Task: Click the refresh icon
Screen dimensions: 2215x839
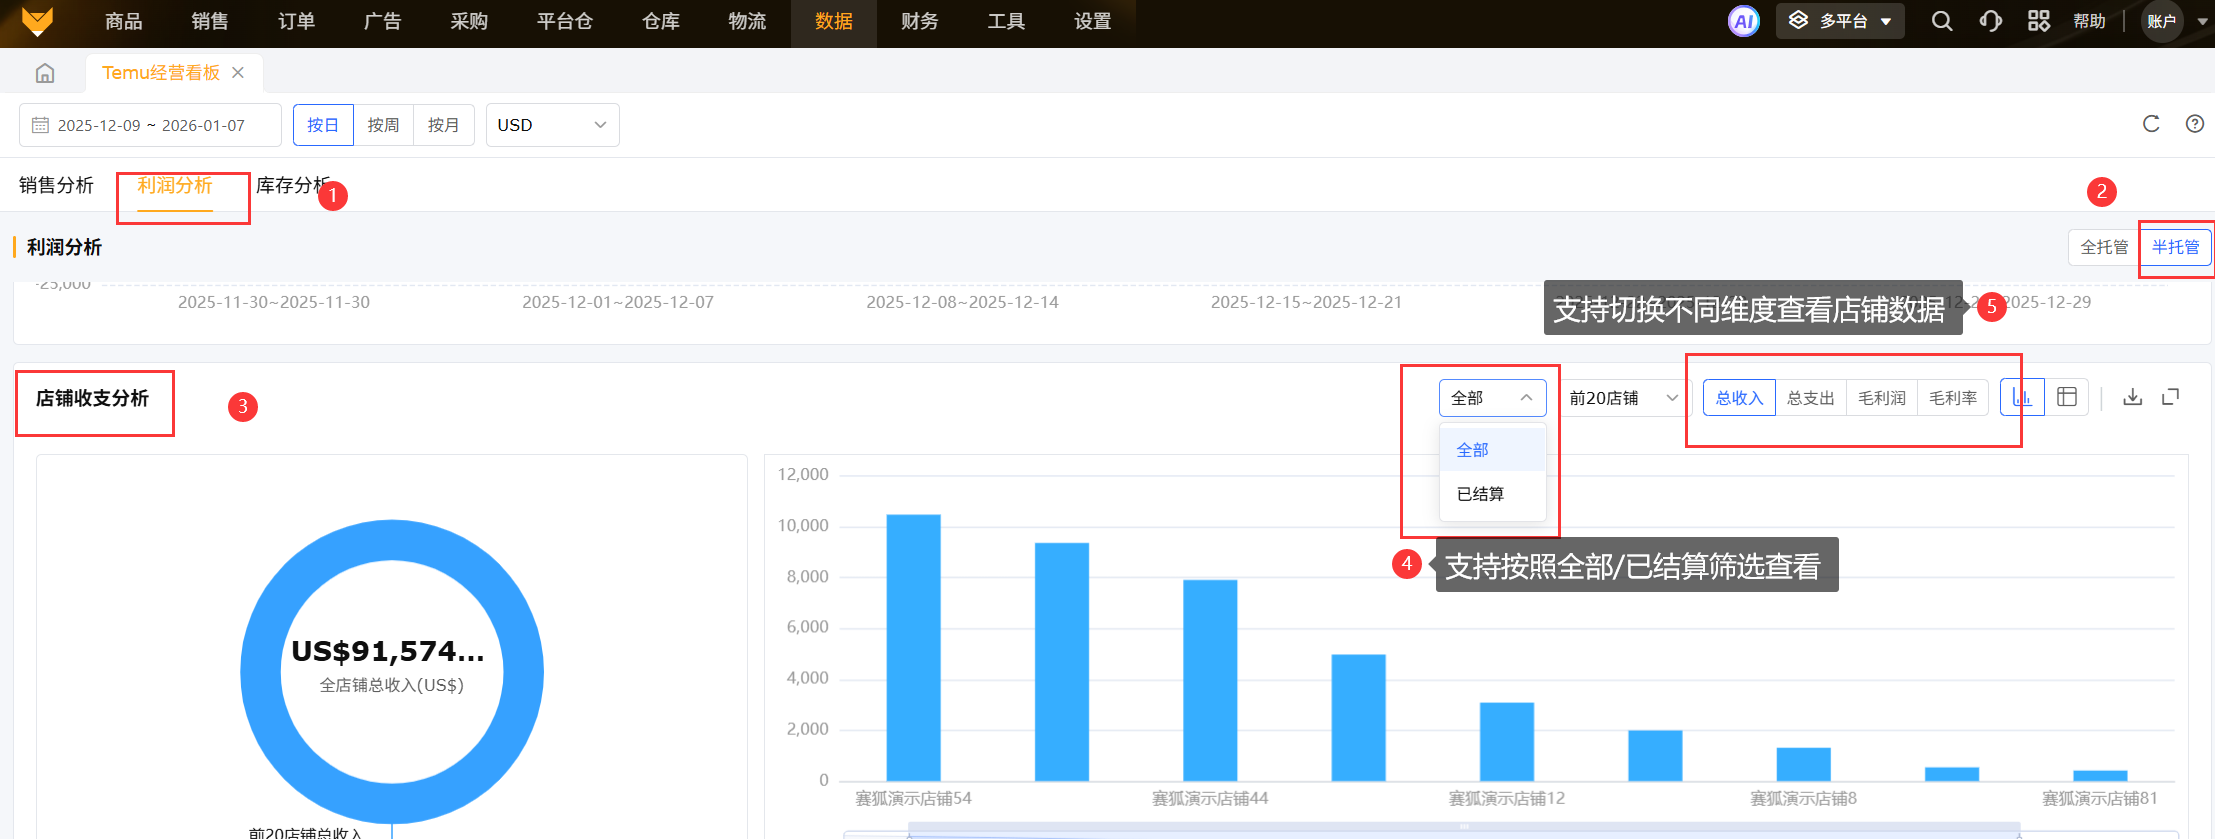Action: pyautogui.click(x=2151, y=124)
